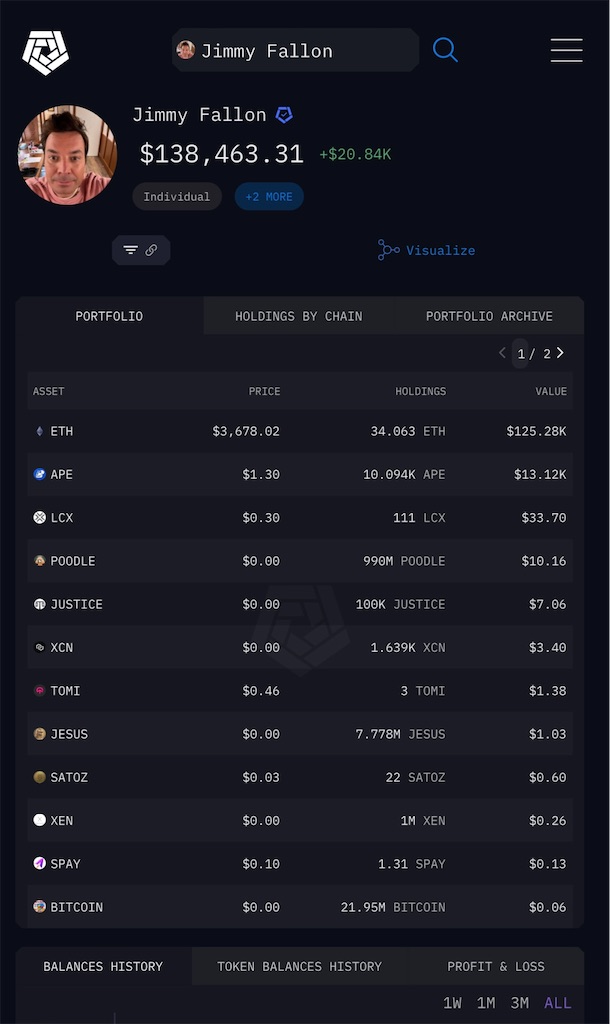
Task: Click the ETH token icon
Action: click(39, 431)
